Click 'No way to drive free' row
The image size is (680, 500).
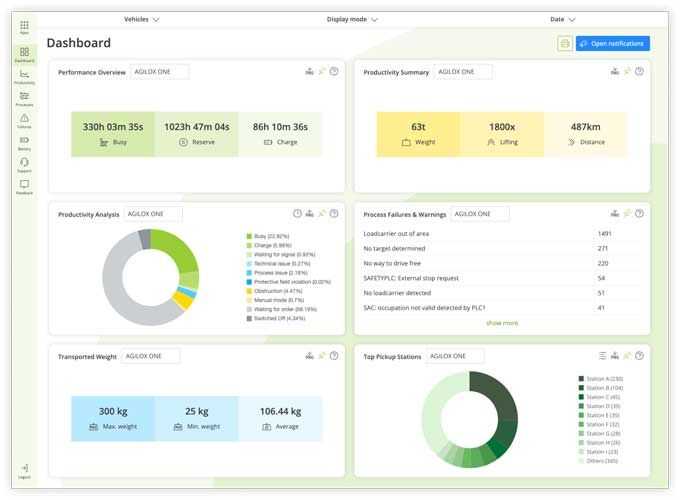(x=502, y=263)
